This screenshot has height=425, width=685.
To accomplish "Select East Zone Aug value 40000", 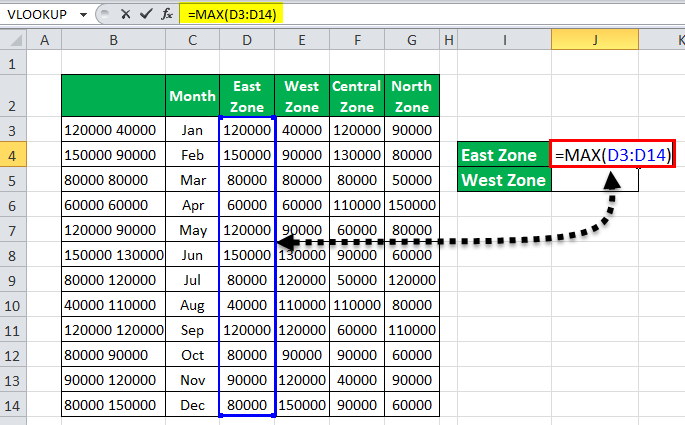I will pyautogui.click(x=247, y=305).
